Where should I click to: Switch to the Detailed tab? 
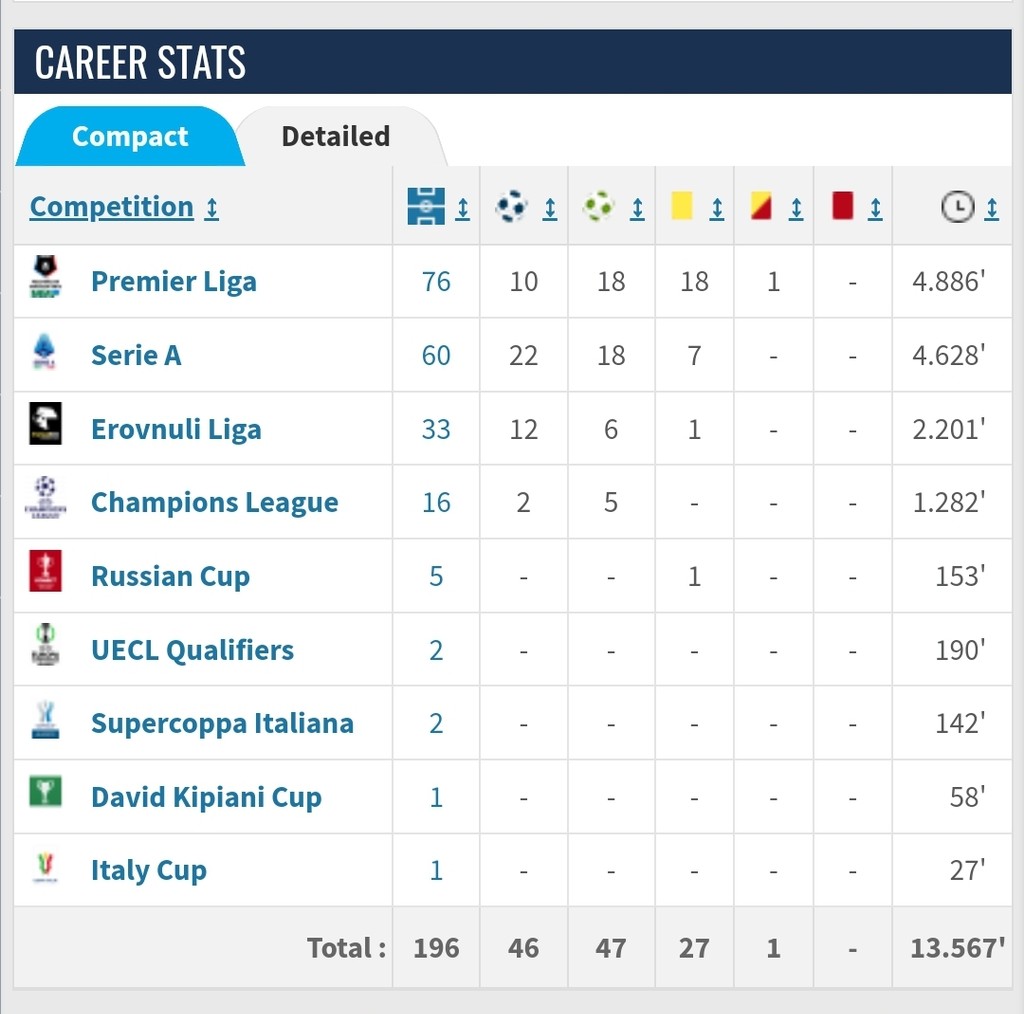pyautogui.click(x=336, y=136)
